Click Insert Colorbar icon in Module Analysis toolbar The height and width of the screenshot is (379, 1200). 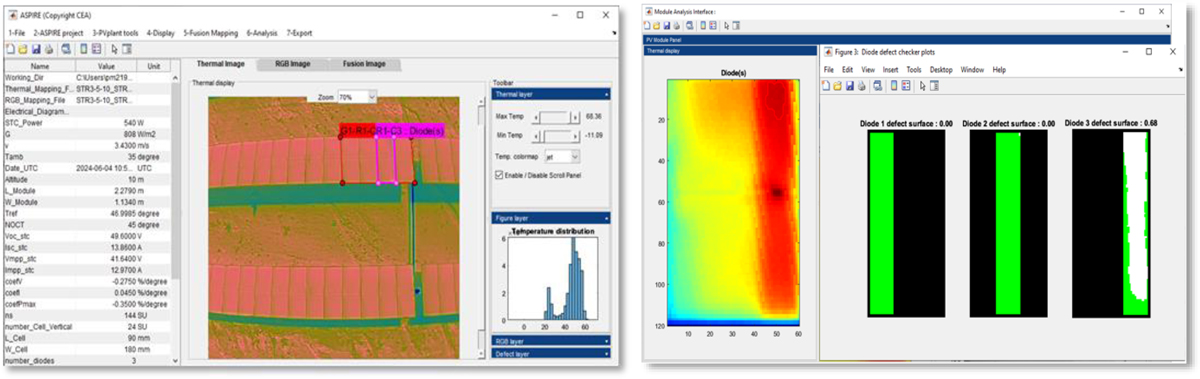point(703,26)
